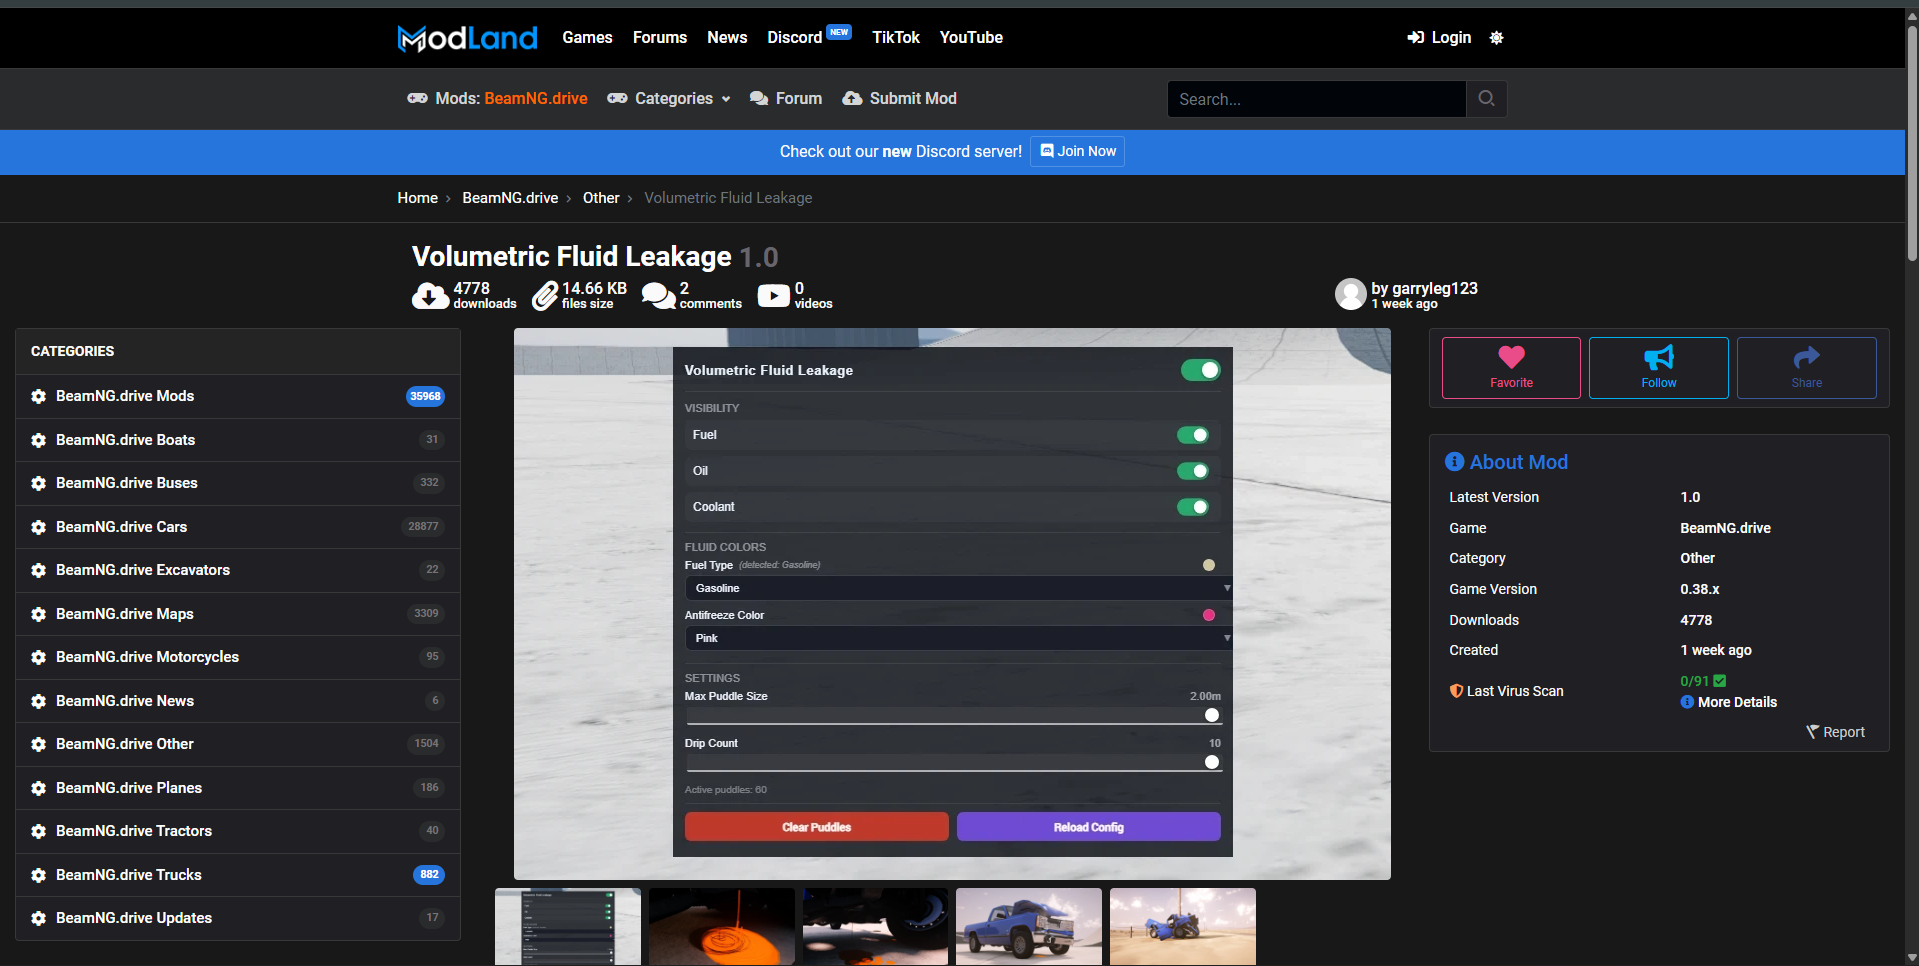
Task: Click the gear icon beside BeamNG.drive Cars
Action: point(38,527)
